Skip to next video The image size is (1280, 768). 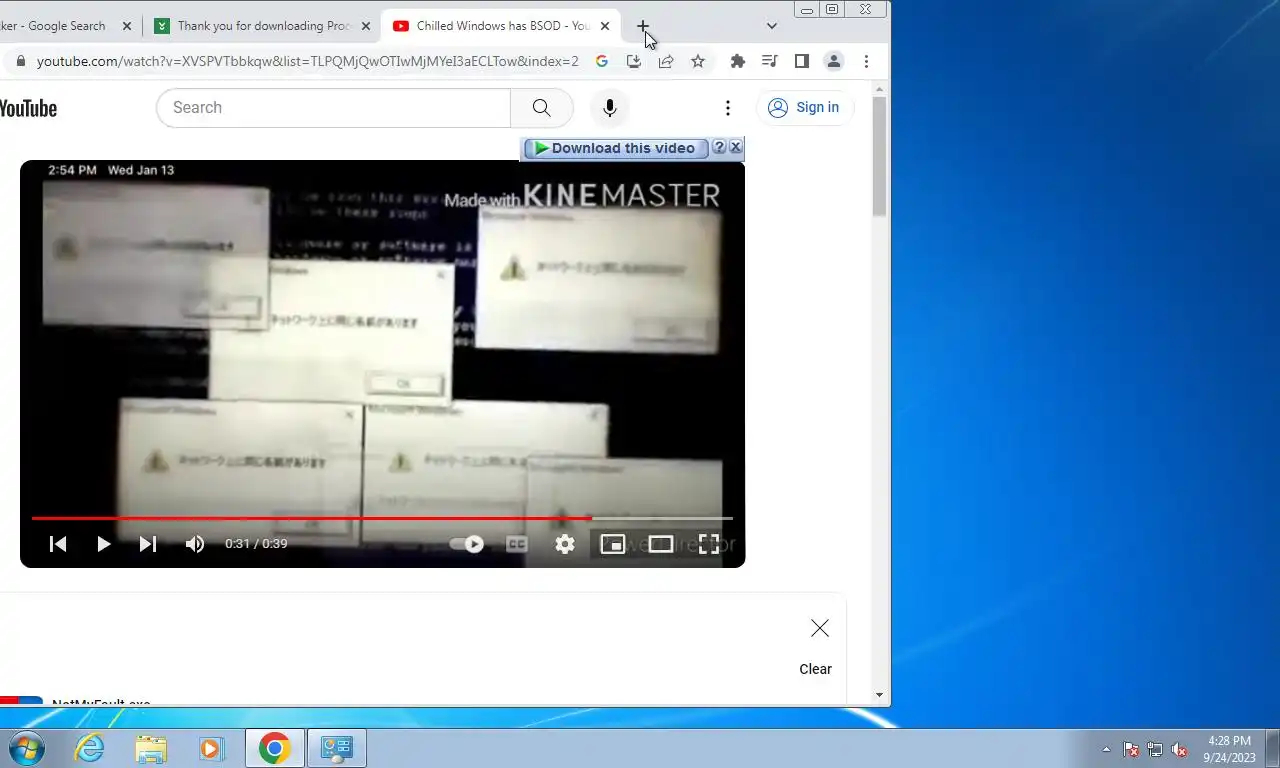148,544
